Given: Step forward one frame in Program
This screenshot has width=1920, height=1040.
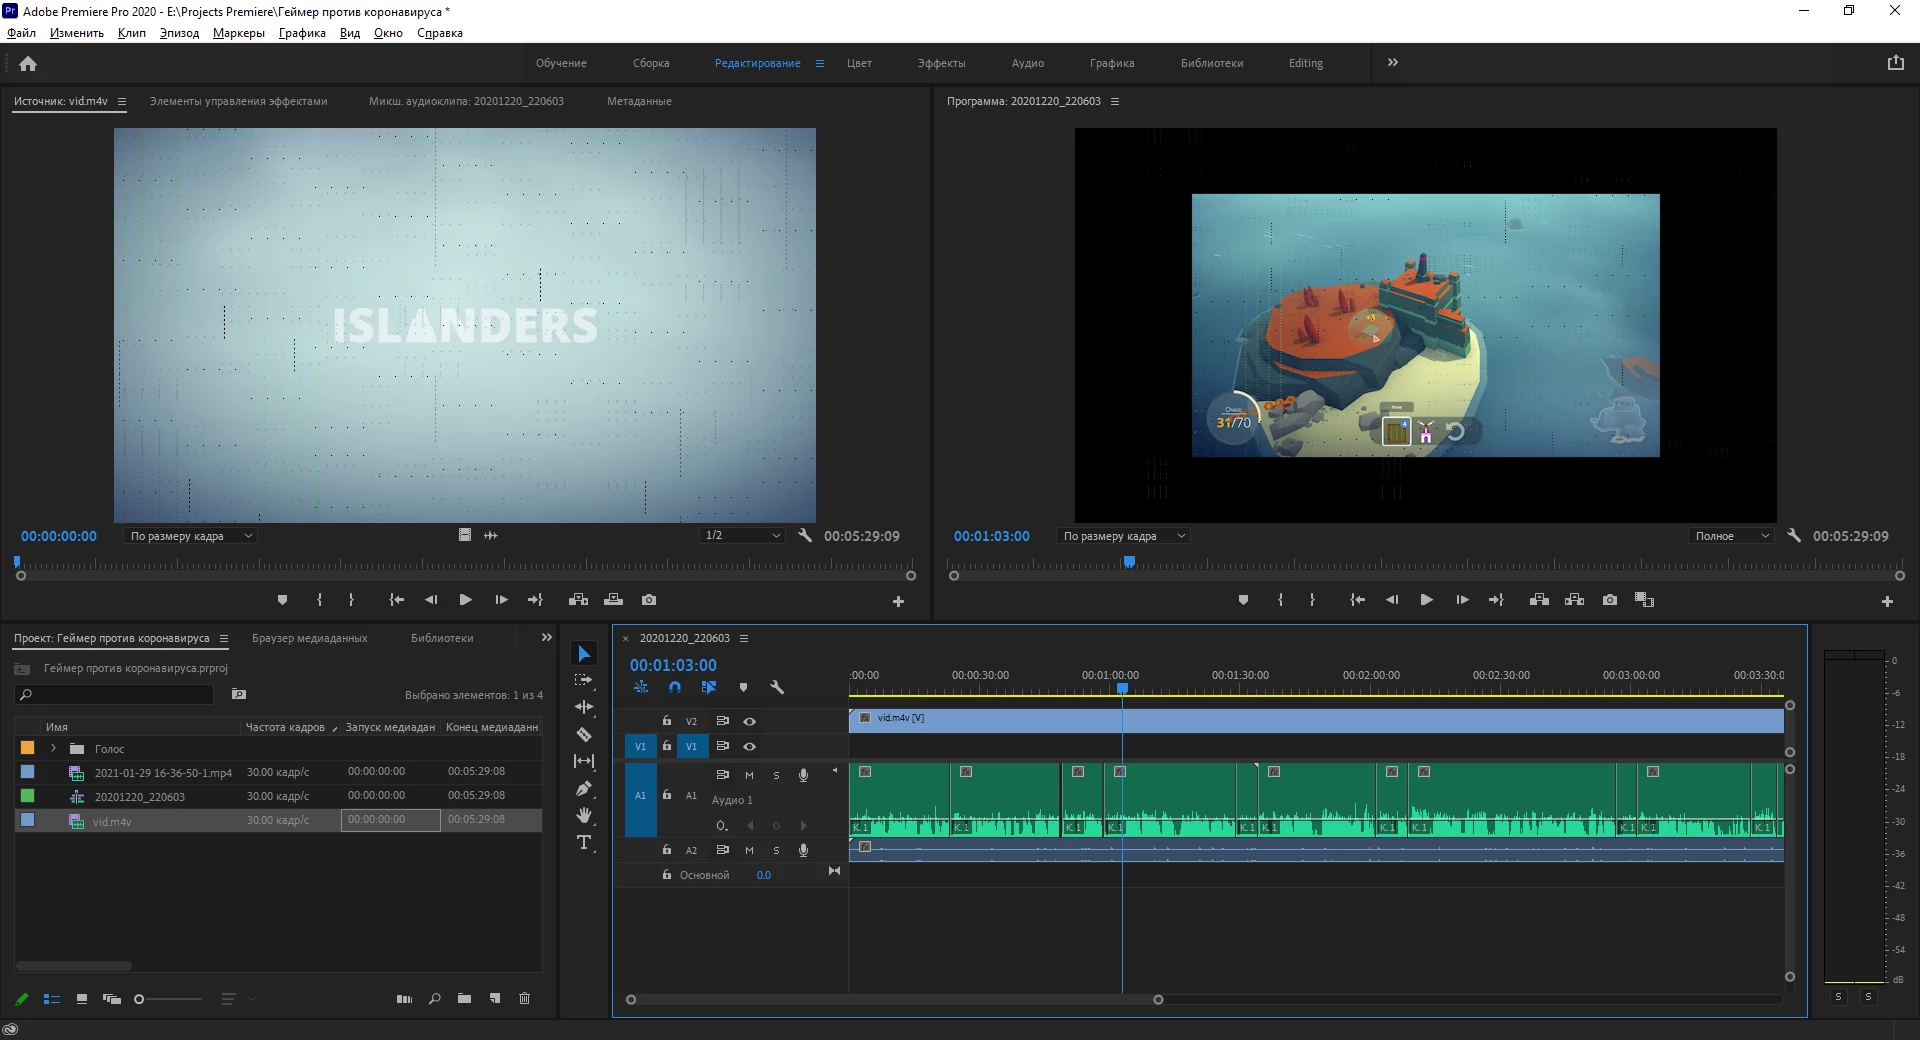Looking at the screenshot, I should pyautogui.click(x=1462, y=600).
